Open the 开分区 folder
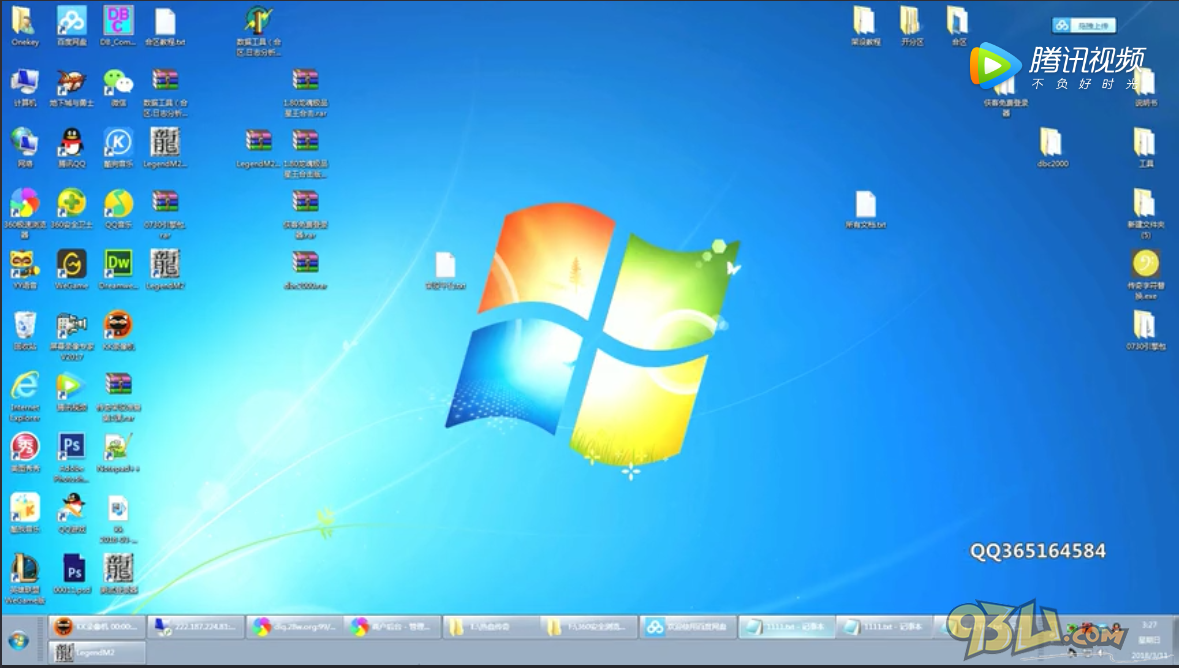This screenshot has width=1179, height=668. pos(911,26)
